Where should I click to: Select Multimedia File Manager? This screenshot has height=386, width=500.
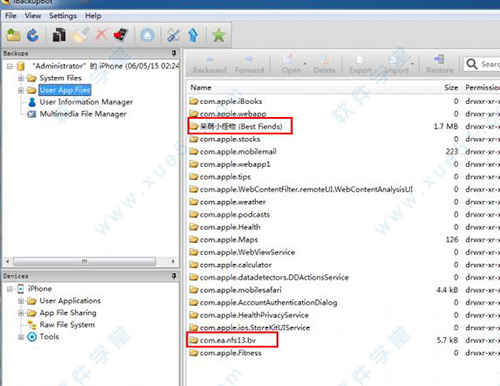point(83,114)
